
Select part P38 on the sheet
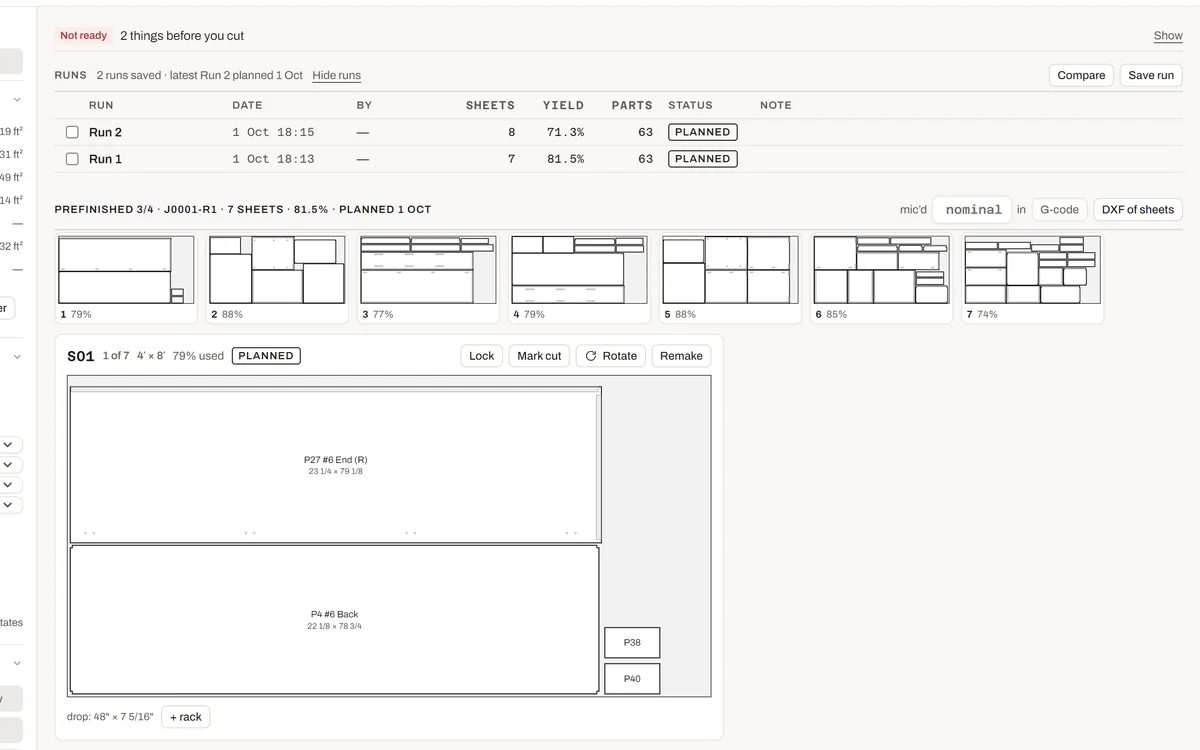632,643
